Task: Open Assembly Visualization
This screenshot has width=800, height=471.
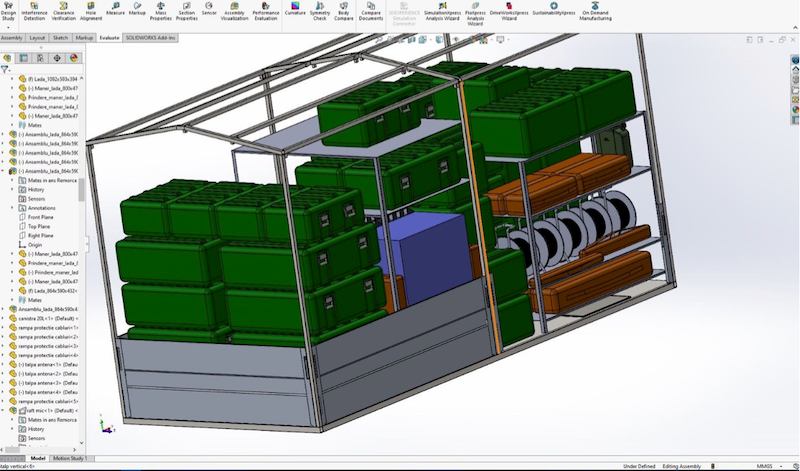Action: [235, 10]
